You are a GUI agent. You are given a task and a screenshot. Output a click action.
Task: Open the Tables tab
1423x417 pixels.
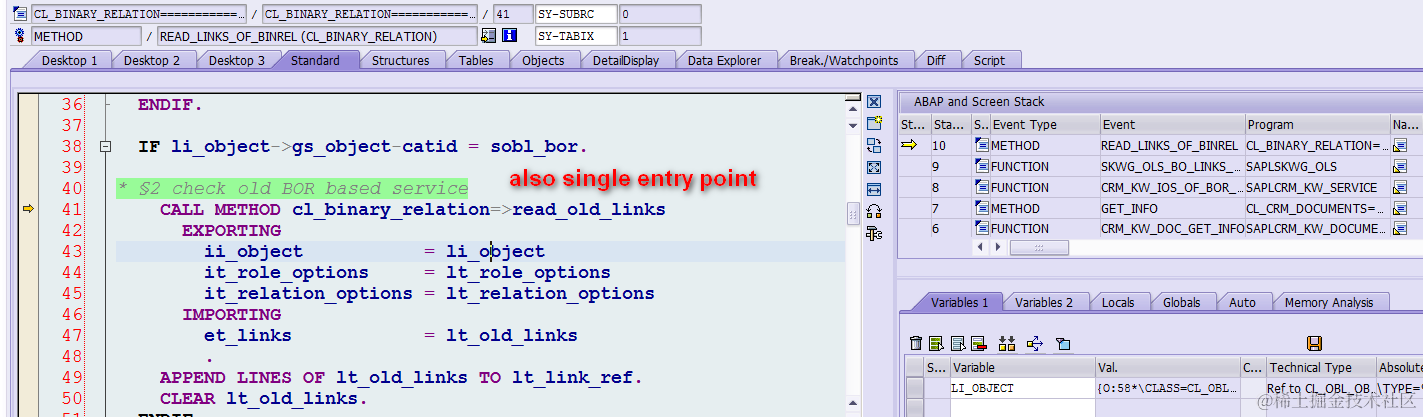(476, 60)
